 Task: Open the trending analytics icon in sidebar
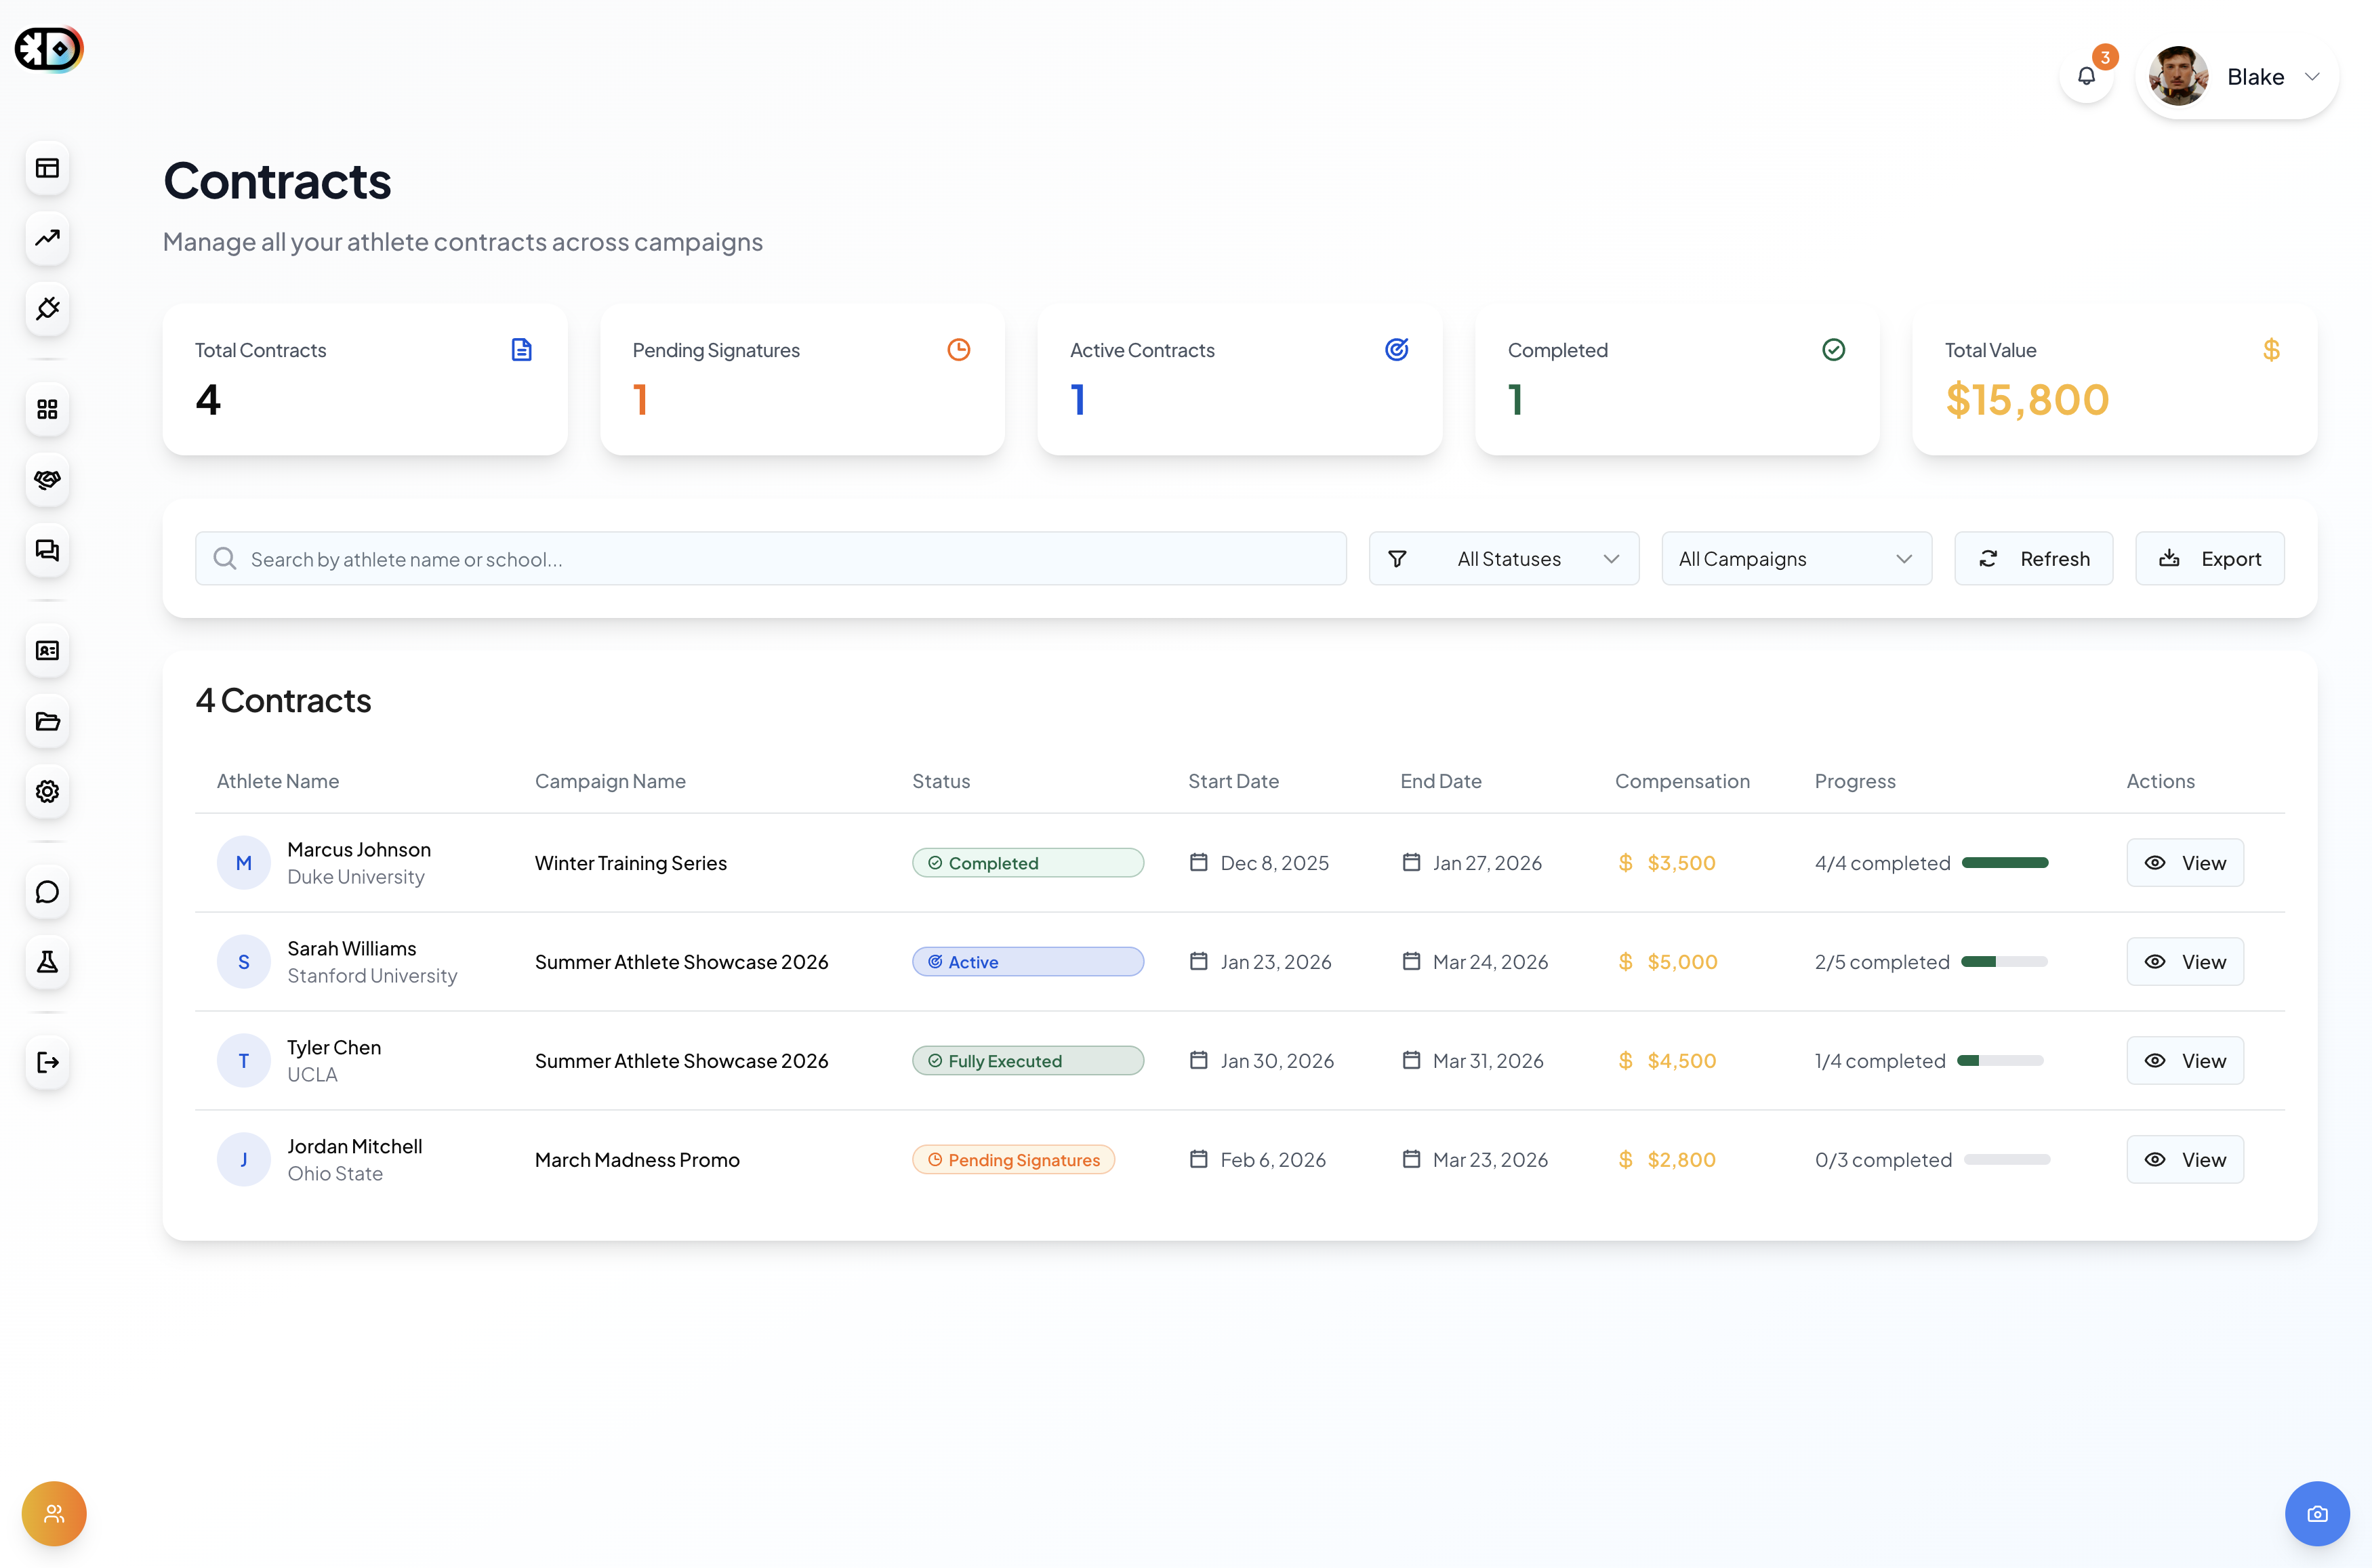[47, 238]
